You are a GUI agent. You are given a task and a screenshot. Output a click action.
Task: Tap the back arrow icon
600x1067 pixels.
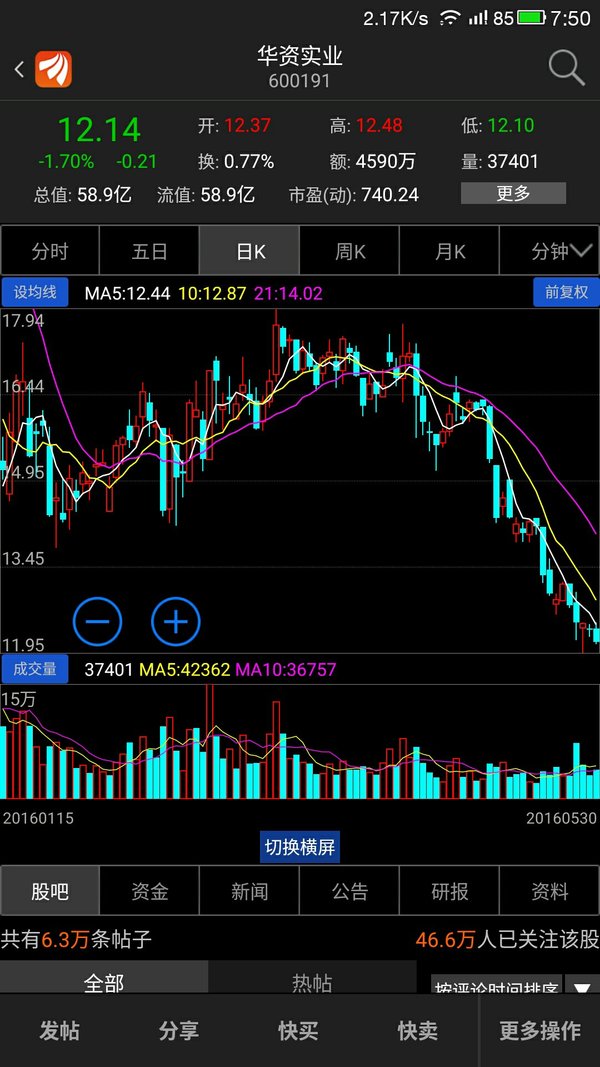[x=19, y=69]
